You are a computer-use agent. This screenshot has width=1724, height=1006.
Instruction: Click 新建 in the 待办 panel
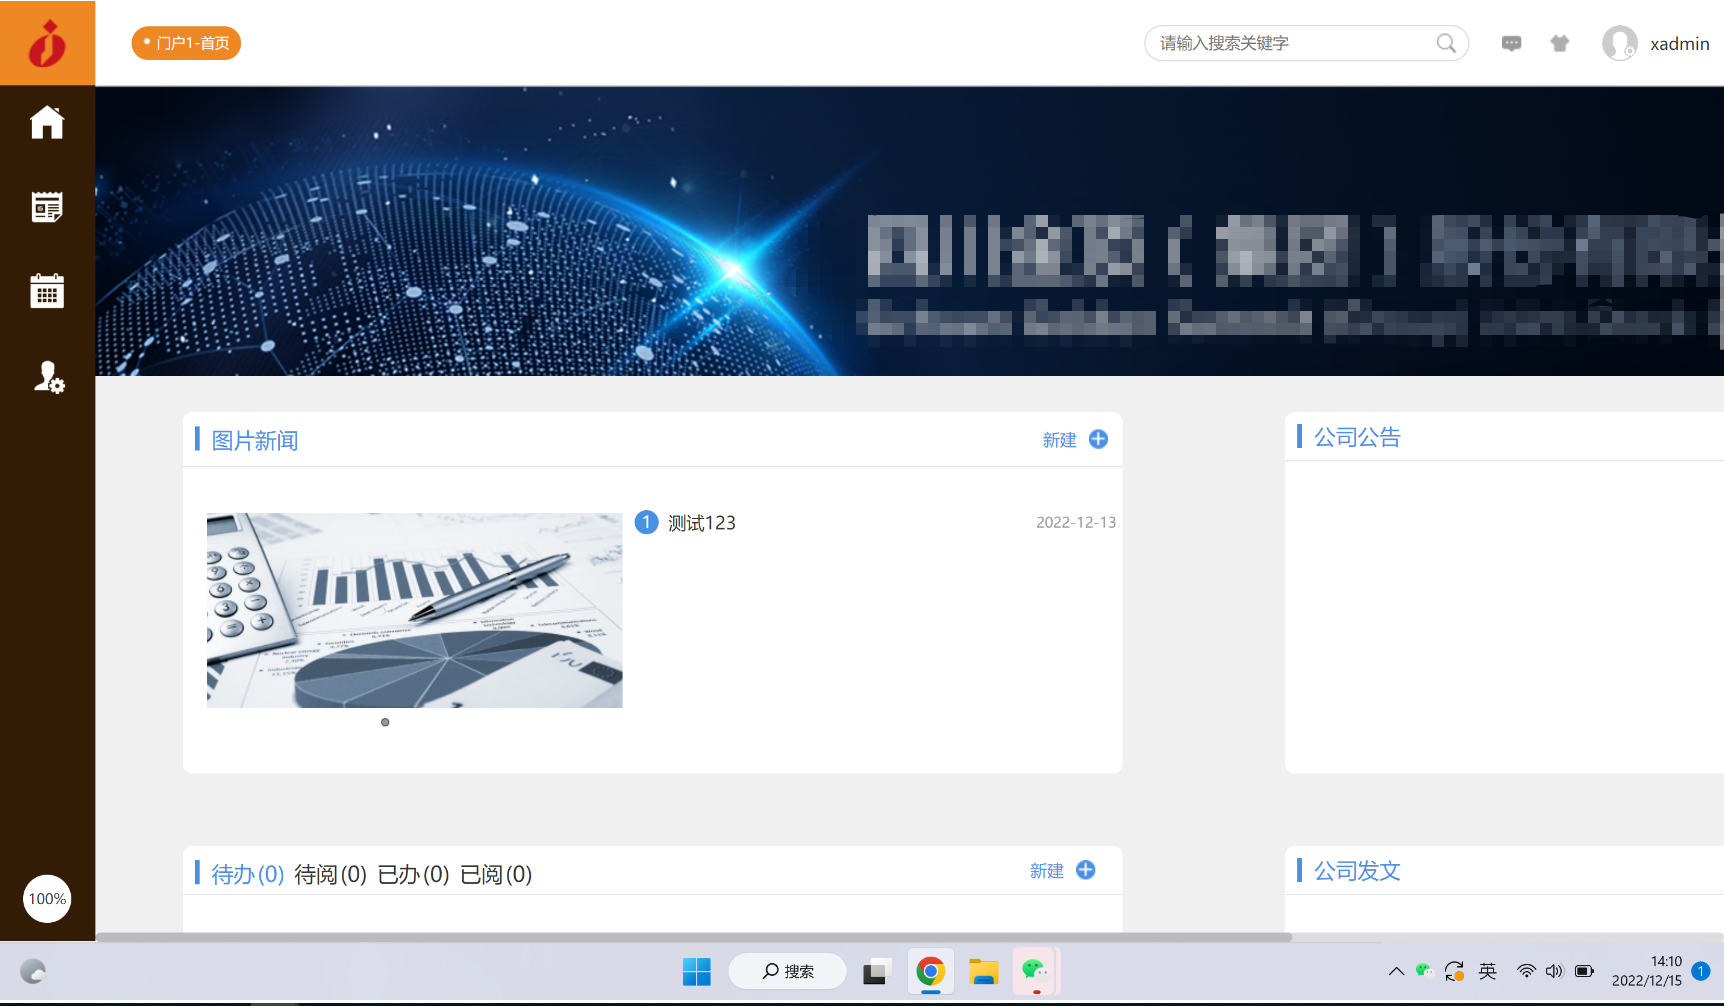click(x=1047, y=871)
